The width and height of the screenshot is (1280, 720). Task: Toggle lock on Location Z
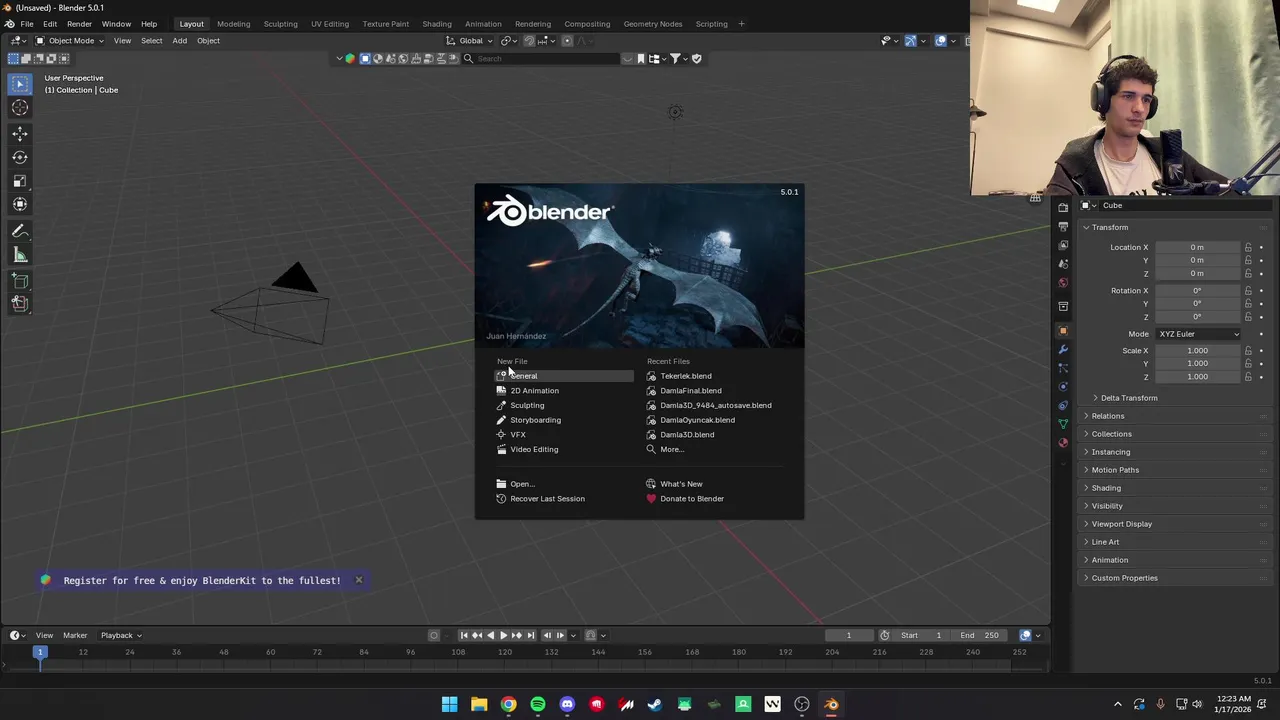[1248, 273]
